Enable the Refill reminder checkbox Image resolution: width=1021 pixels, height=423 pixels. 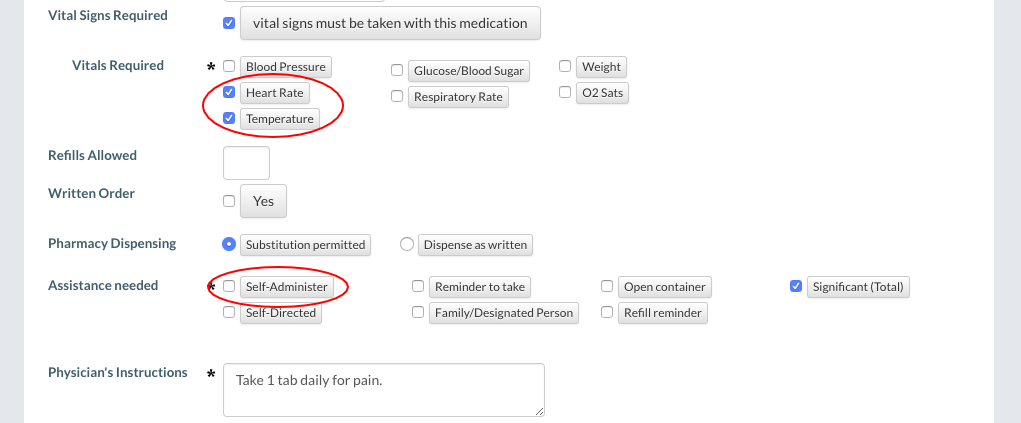click(x=607, y=313)
